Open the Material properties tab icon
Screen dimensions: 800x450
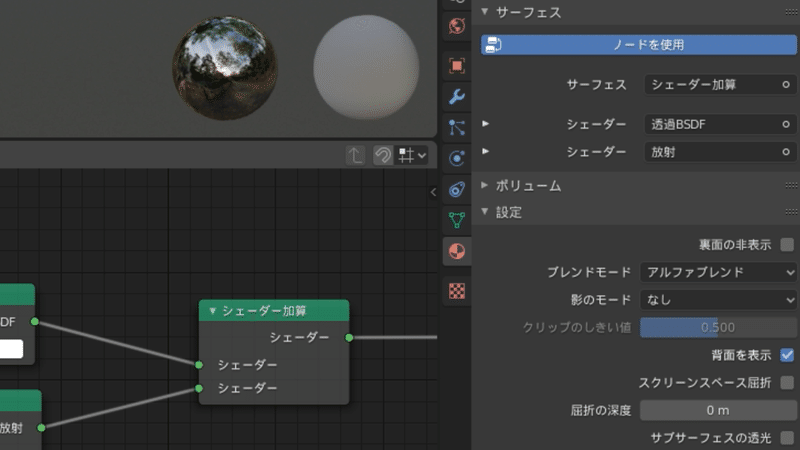[x=457, y=251]
